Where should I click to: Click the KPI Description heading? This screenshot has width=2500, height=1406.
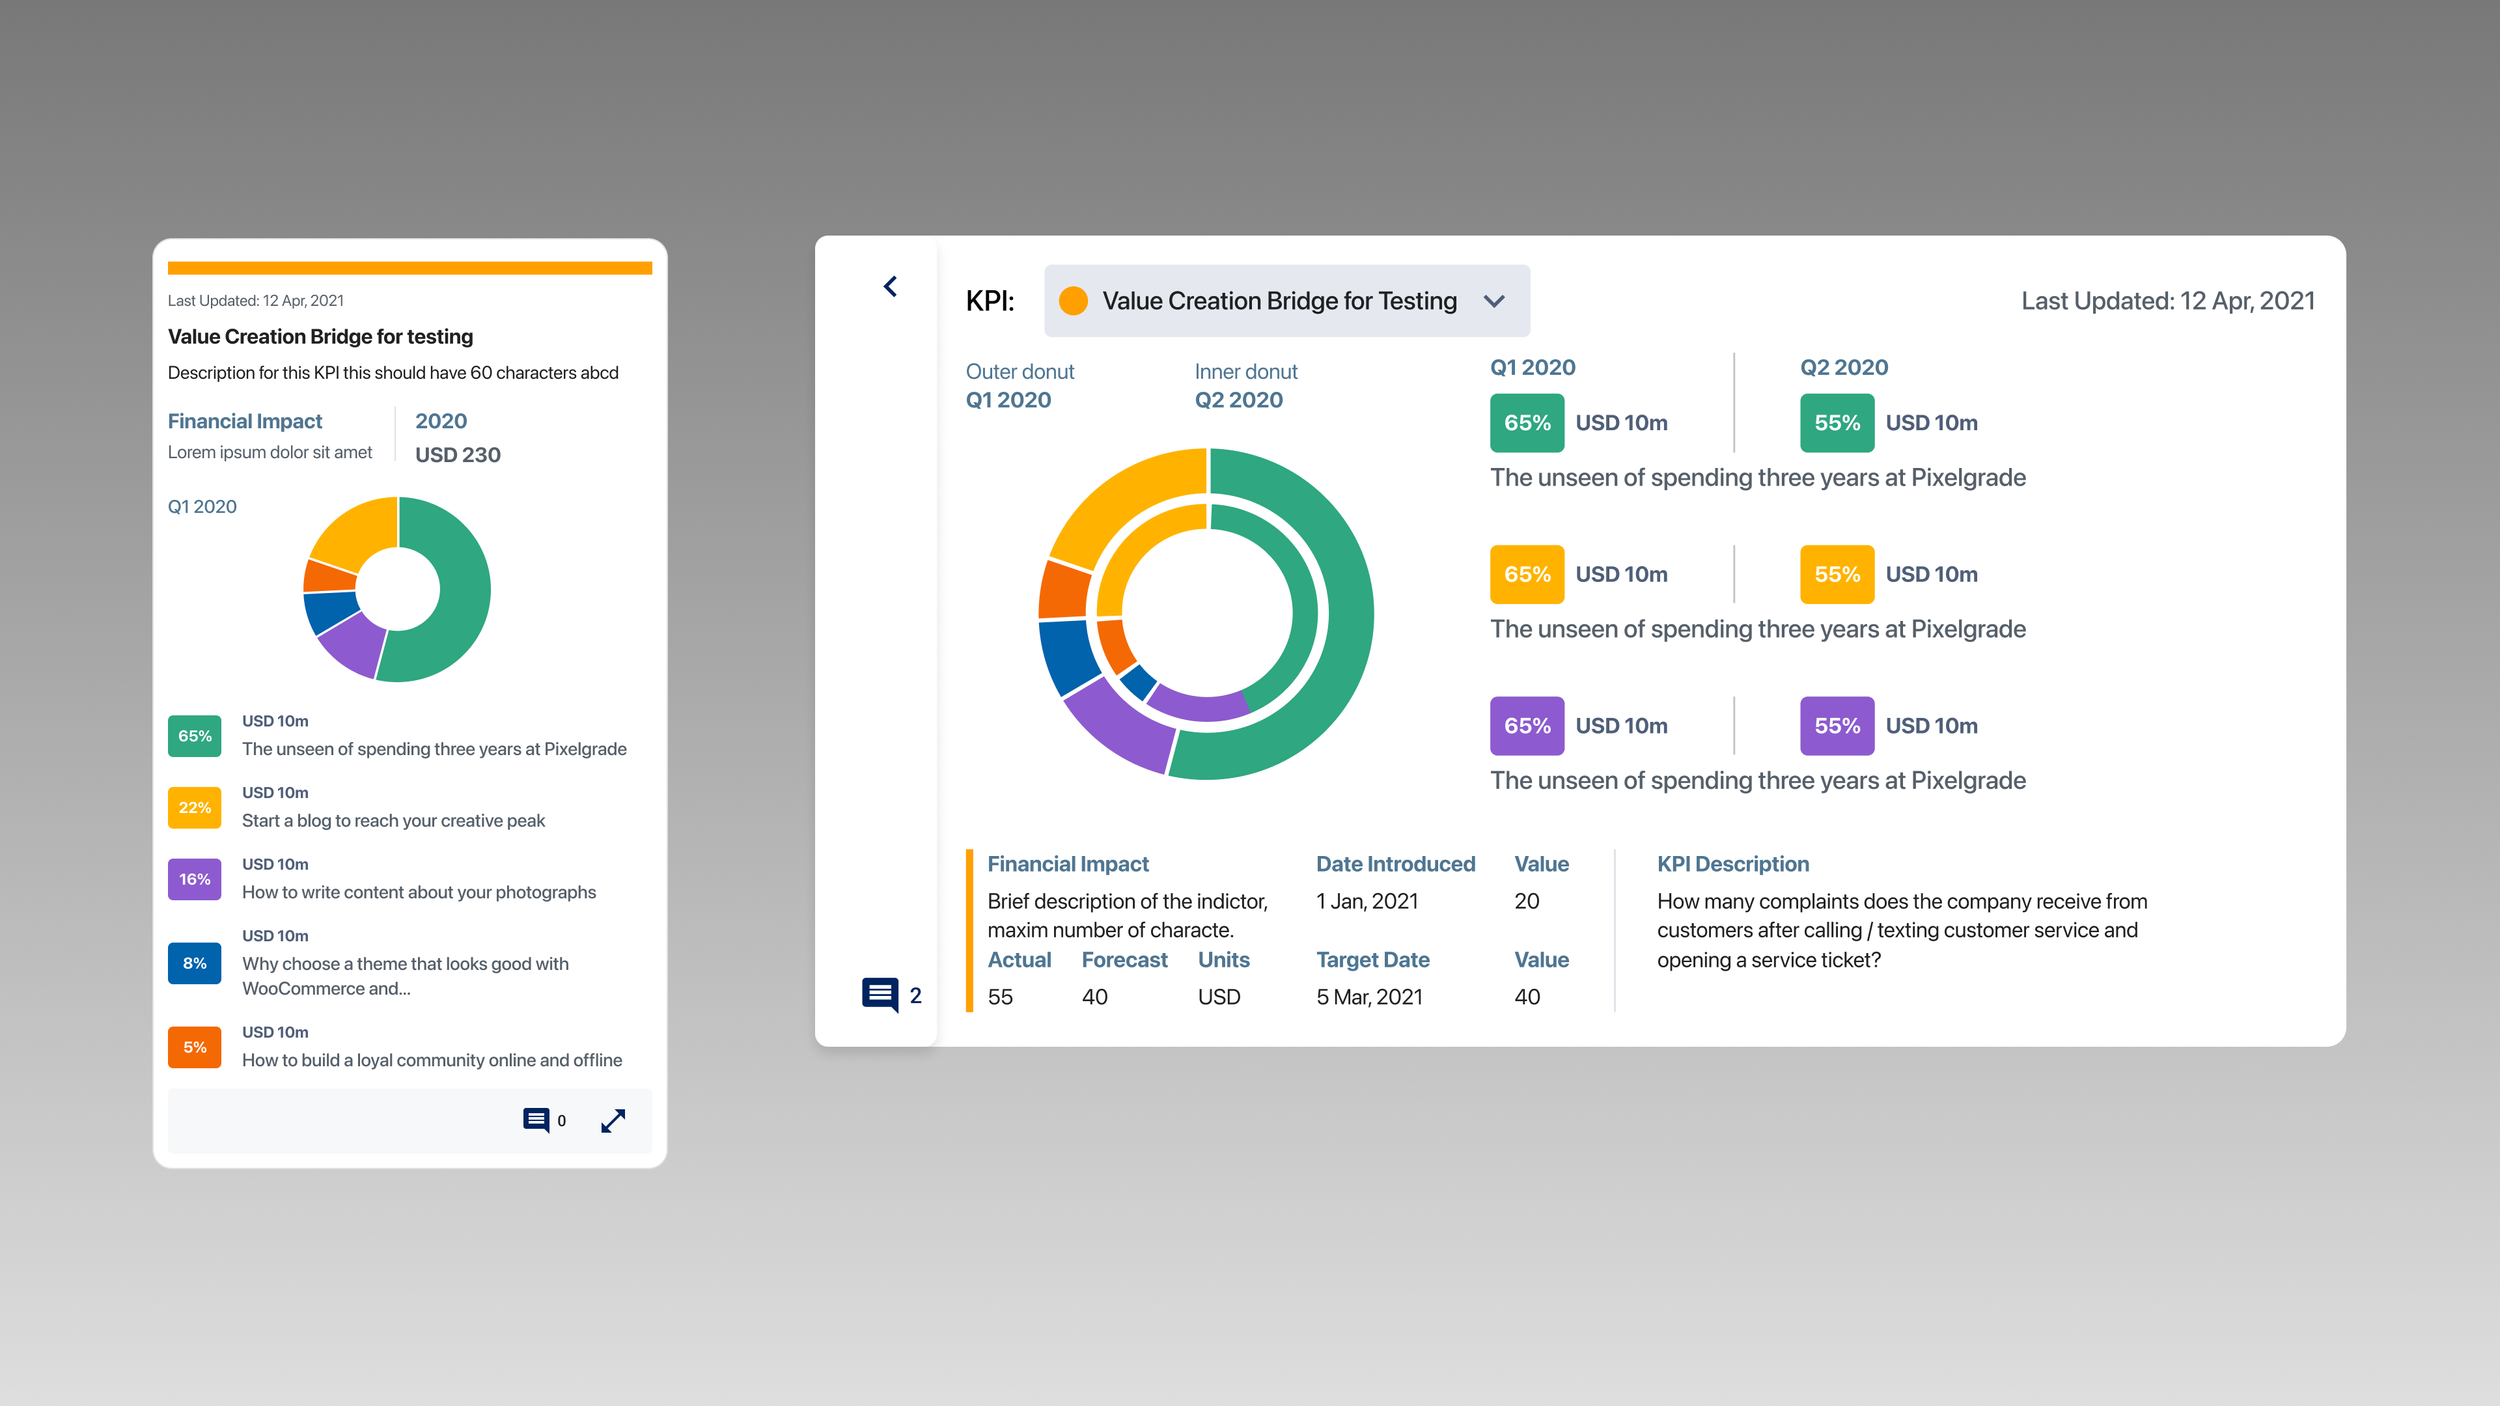pyautogui.click(x=1732, y=864)
